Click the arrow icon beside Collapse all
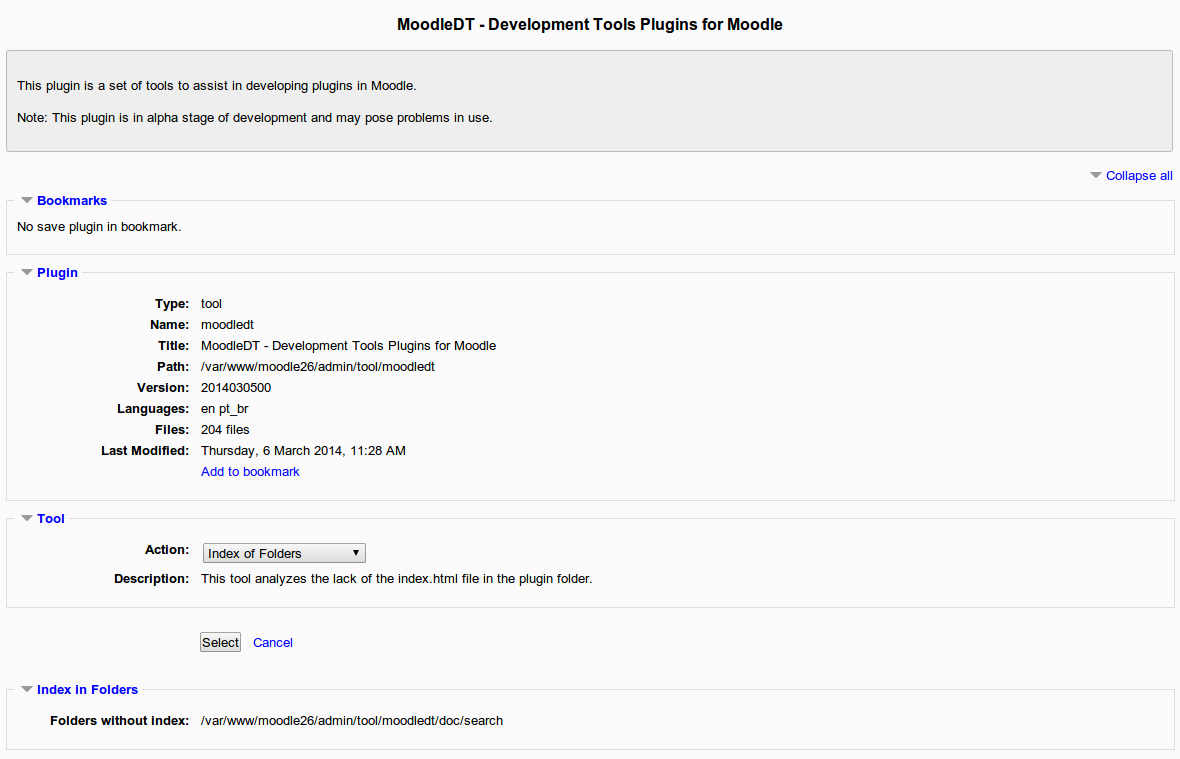The image size is (1180, 759). click(x=1094, y=175)
